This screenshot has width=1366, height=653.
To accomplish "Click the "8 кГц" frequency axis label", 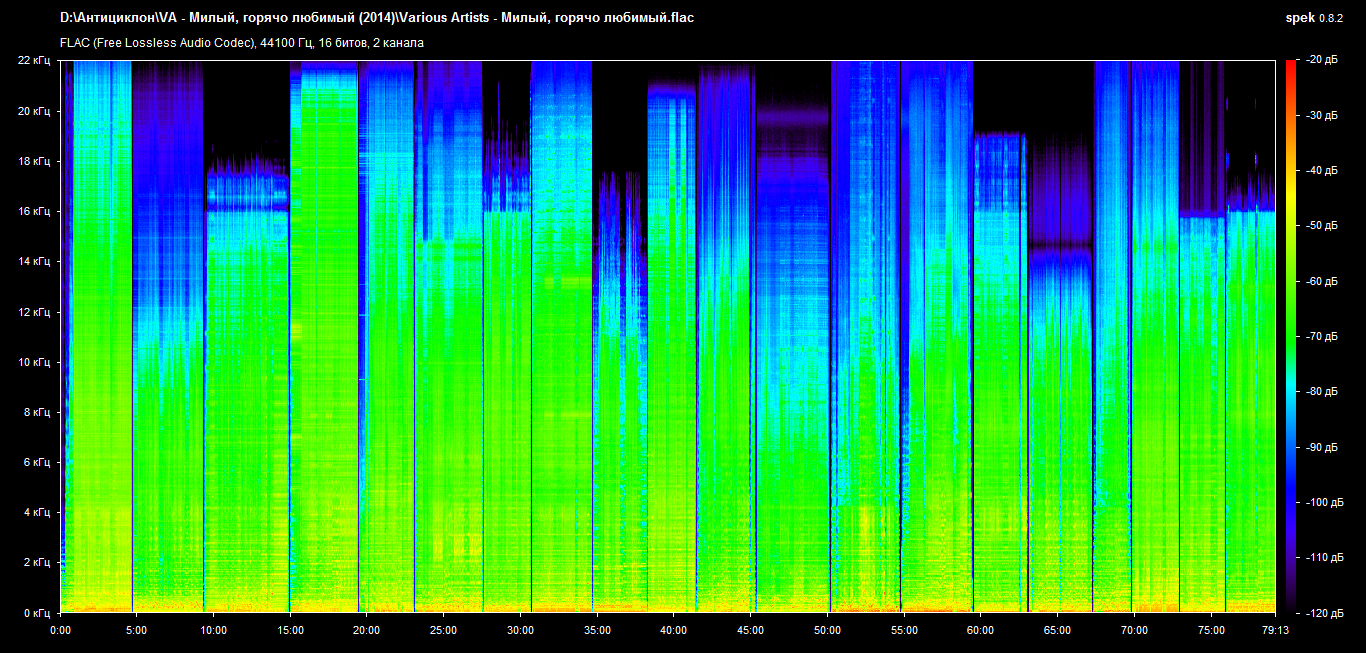I will (37, 411).
